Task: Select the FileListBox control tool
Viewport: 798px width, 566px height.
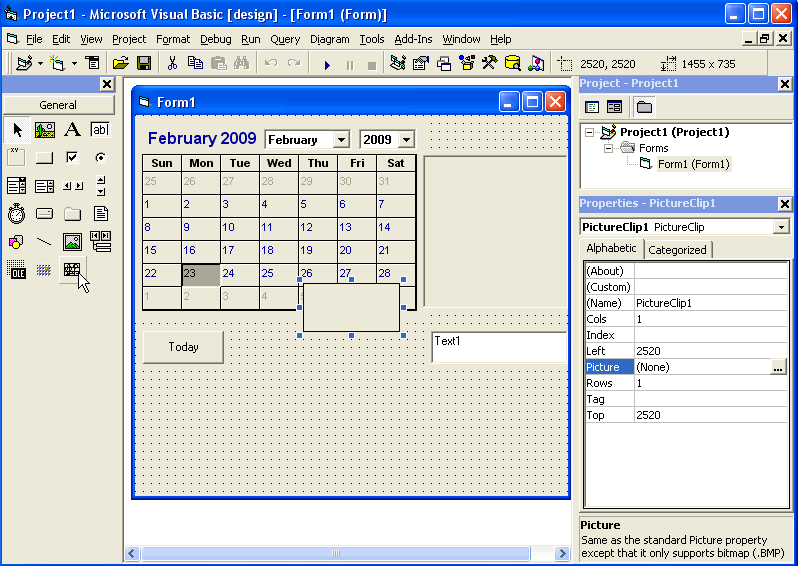Action: tap(100, 214)
